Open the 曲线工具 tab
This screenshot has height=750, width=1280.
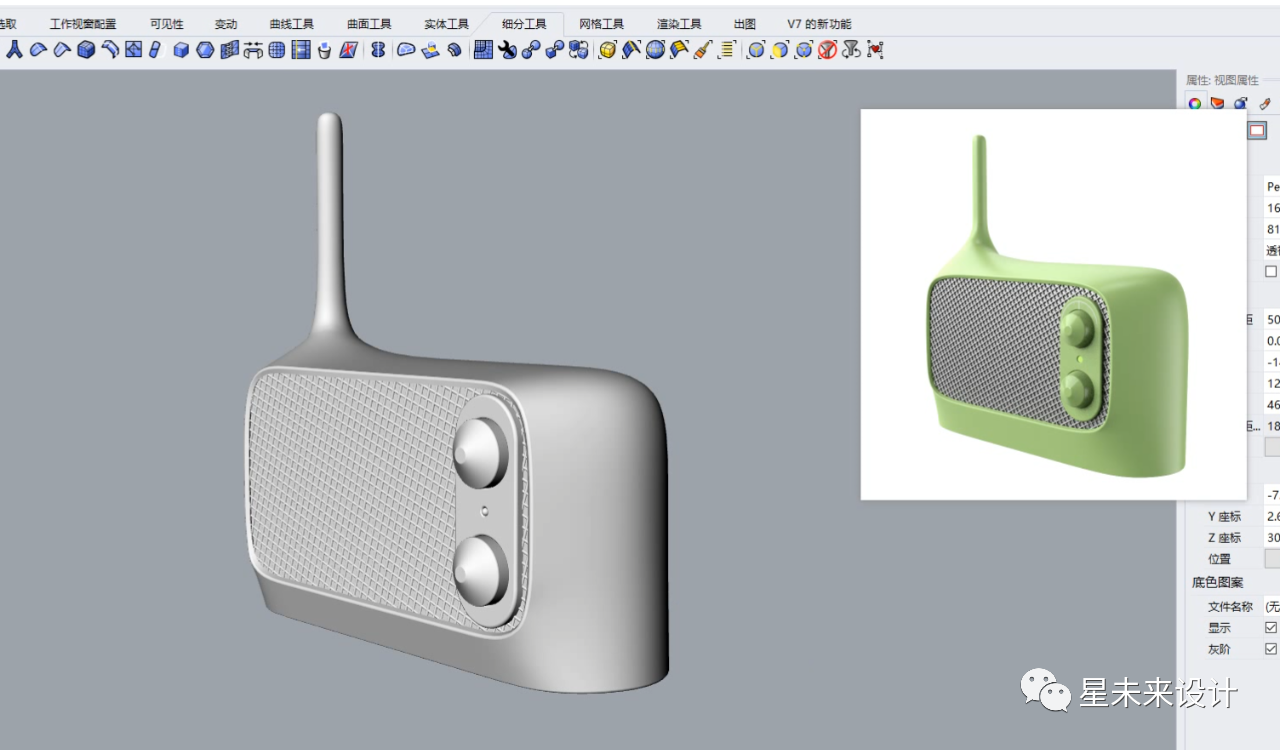[x=292, y=24]
